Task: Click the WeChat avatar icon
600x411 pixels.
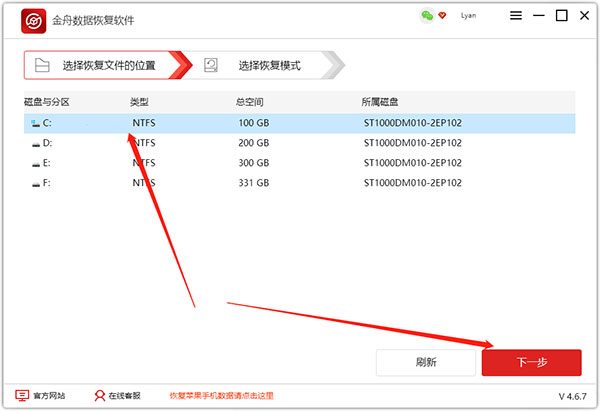Action: [x=427, y=16]
